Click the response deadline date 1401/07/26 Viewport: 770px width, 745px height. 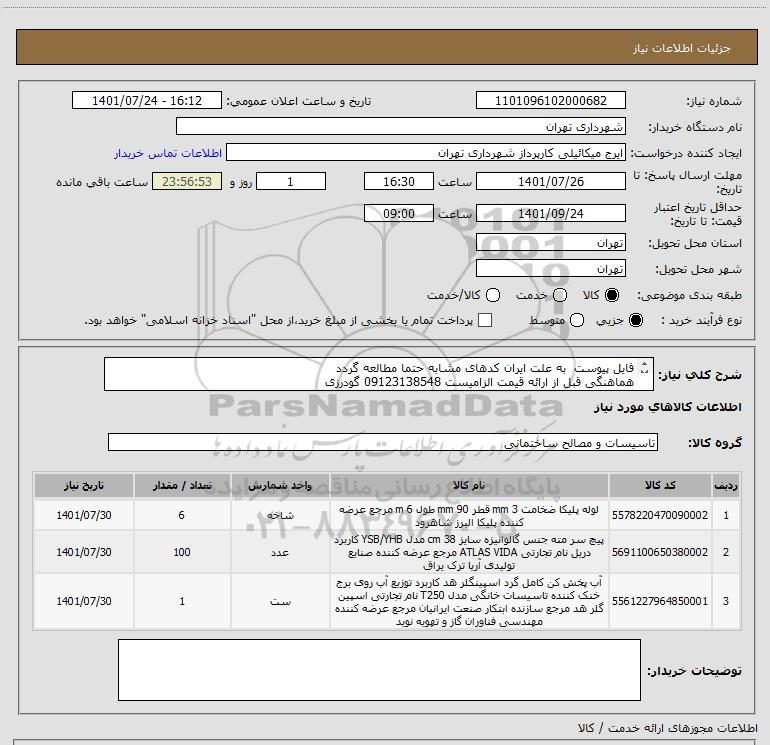(550, 181)
